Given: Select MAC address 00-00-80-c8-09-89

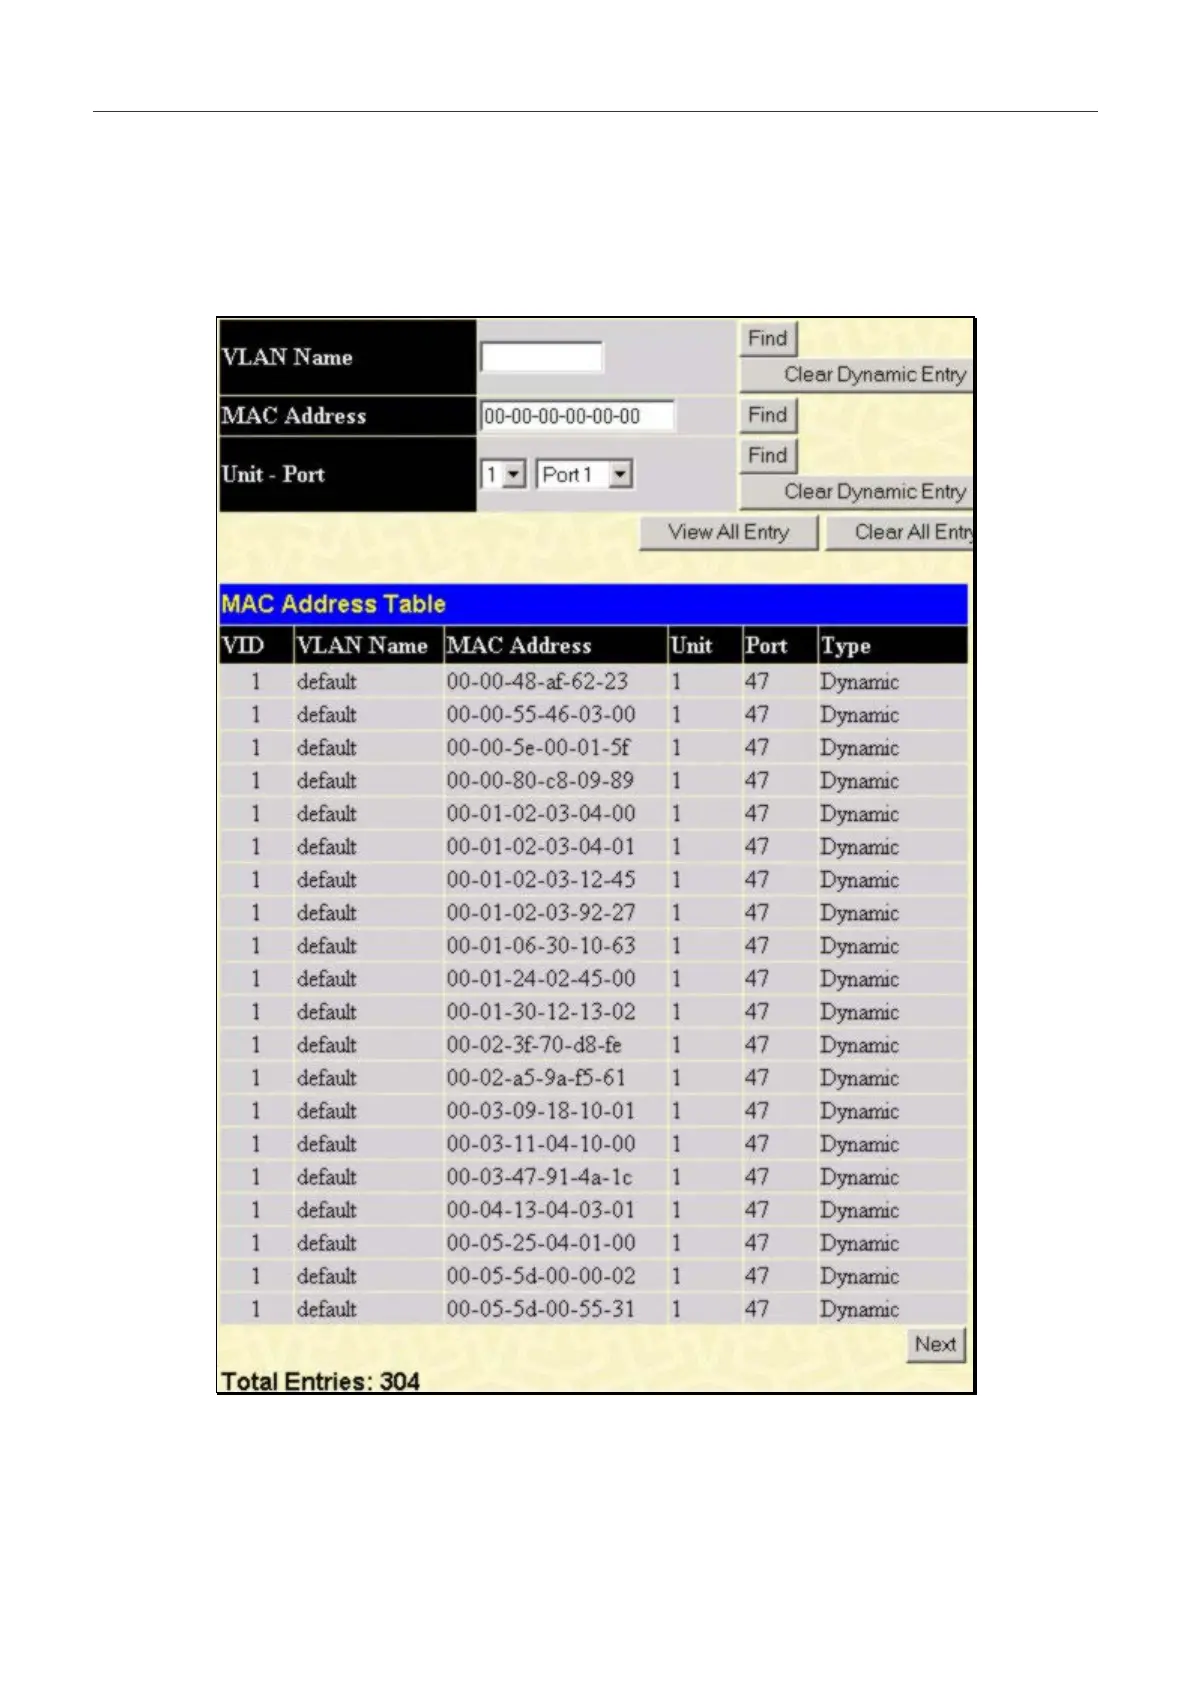Looking at the screenshot, I should [540, 781].
